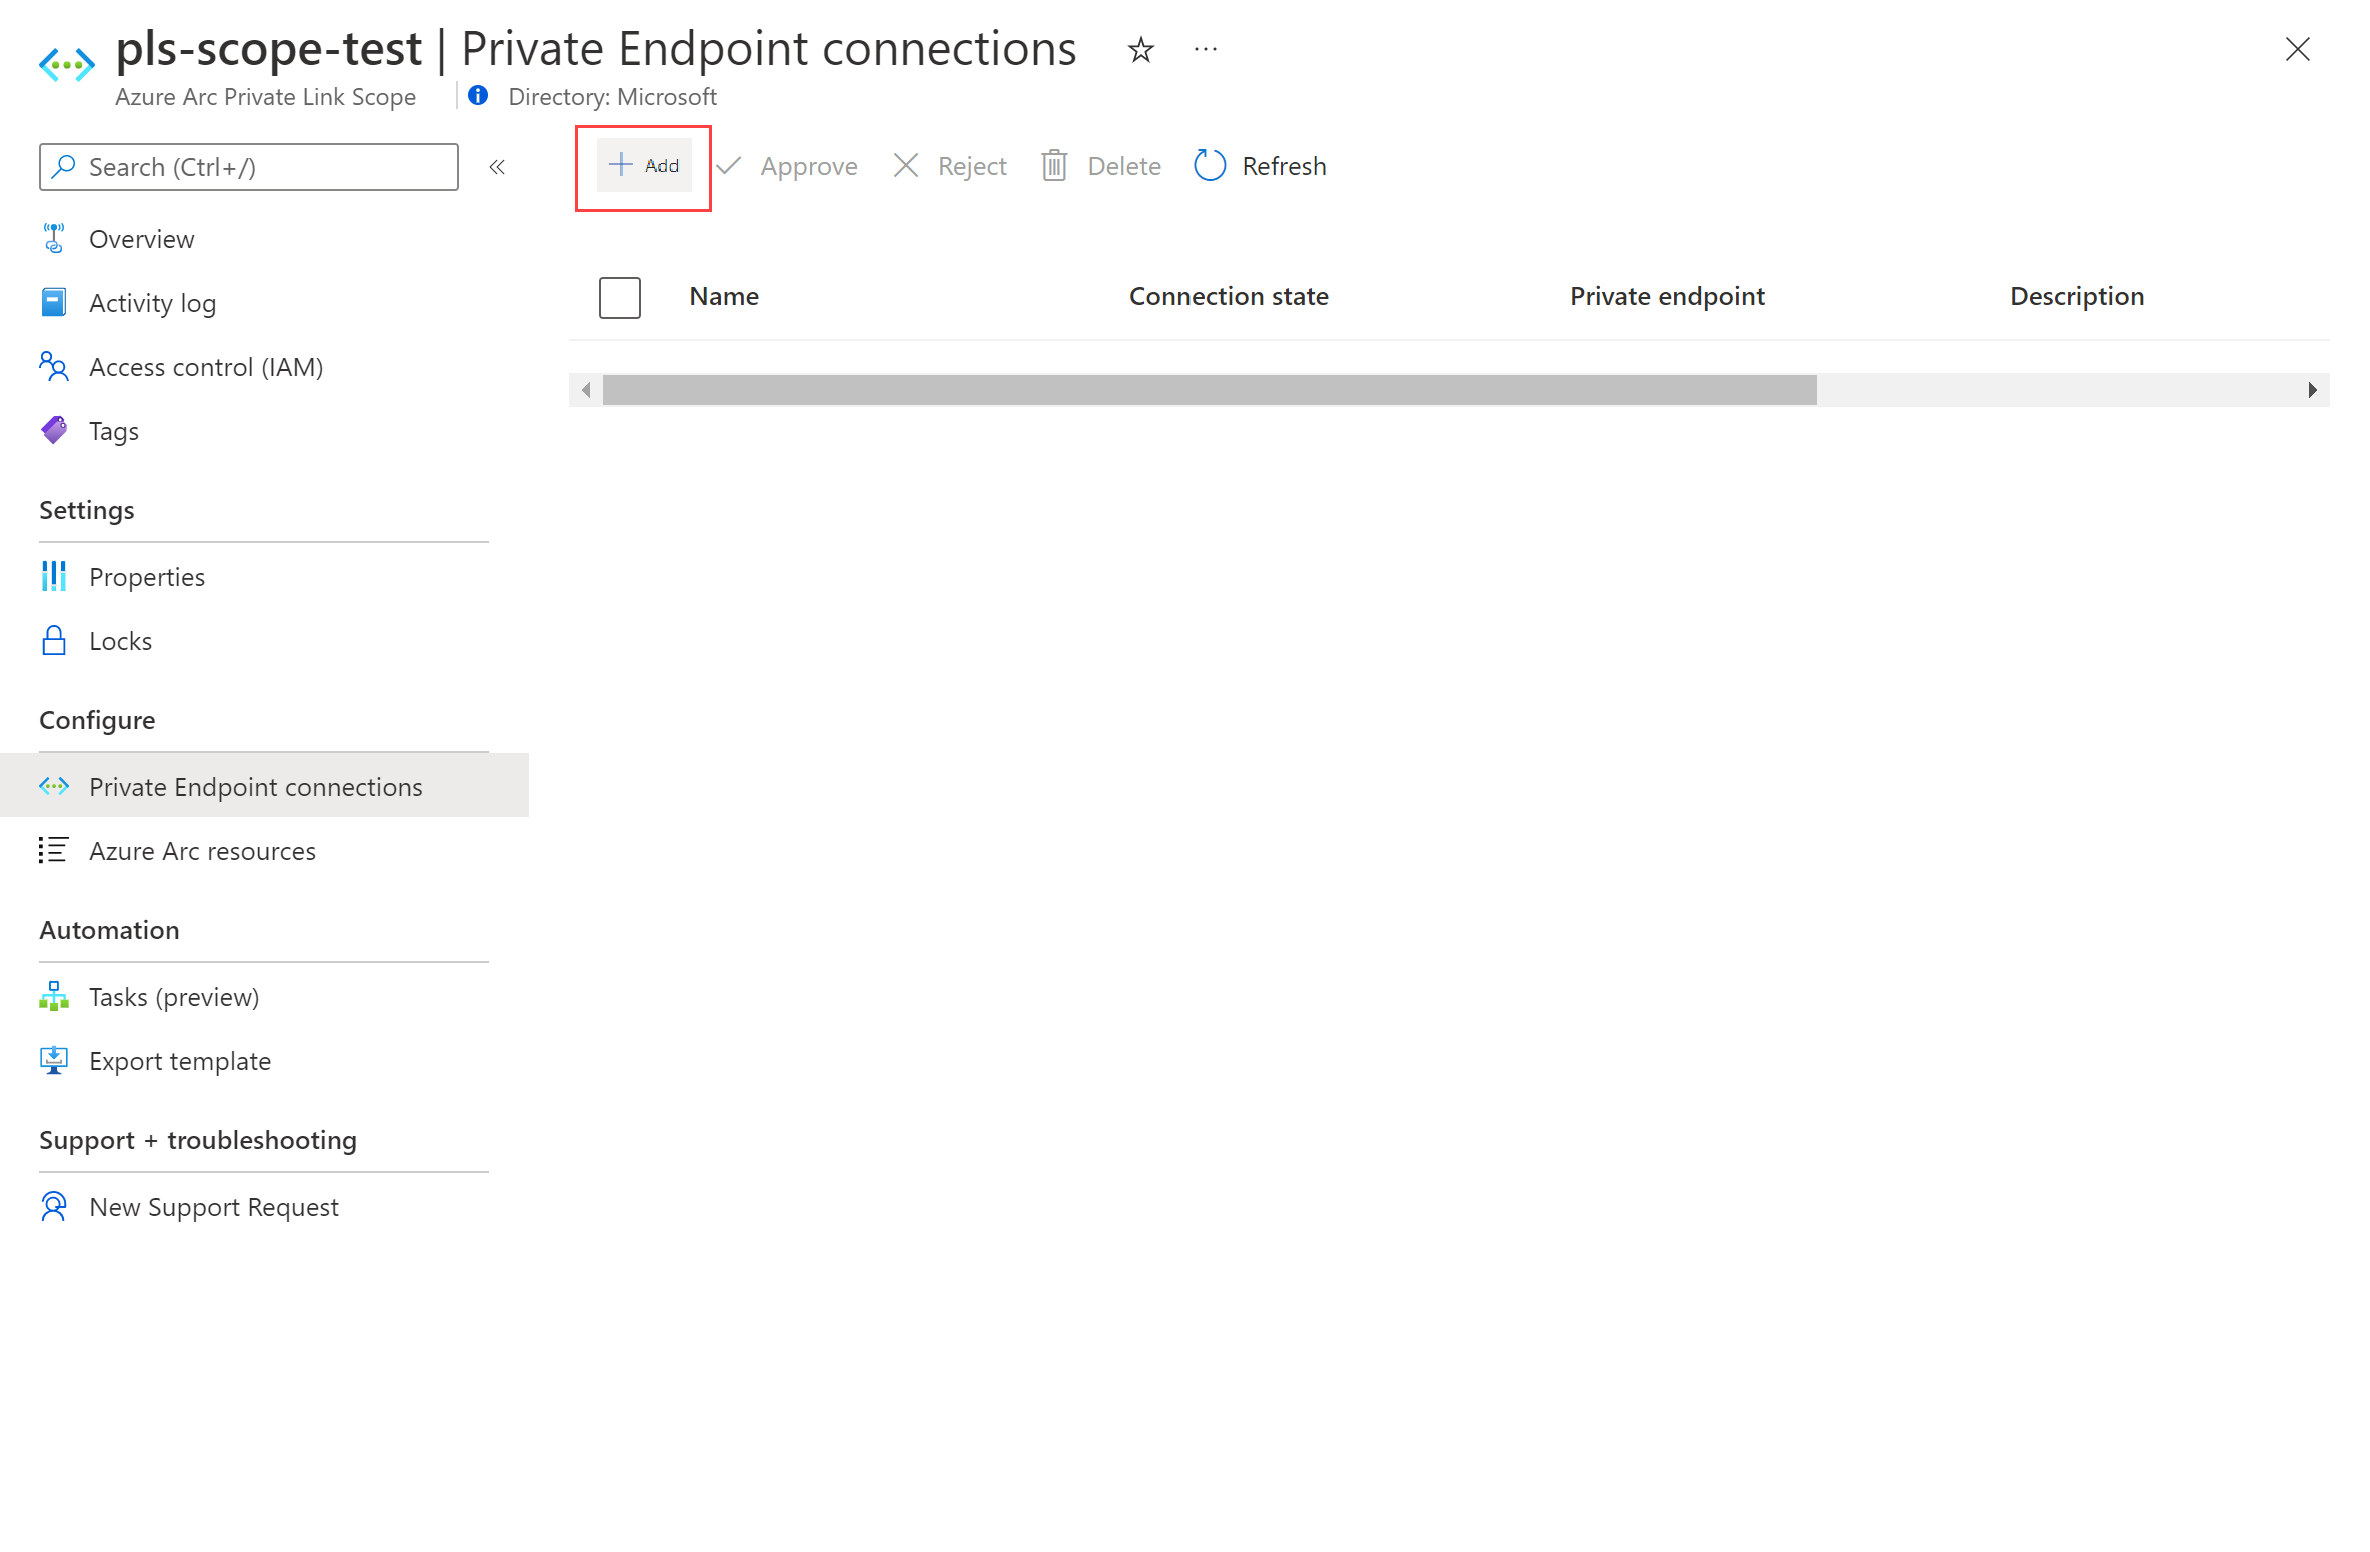This screenshot has height=1552, width=2370.
Task: Click the Export template link
Action: coord(178,1060)
